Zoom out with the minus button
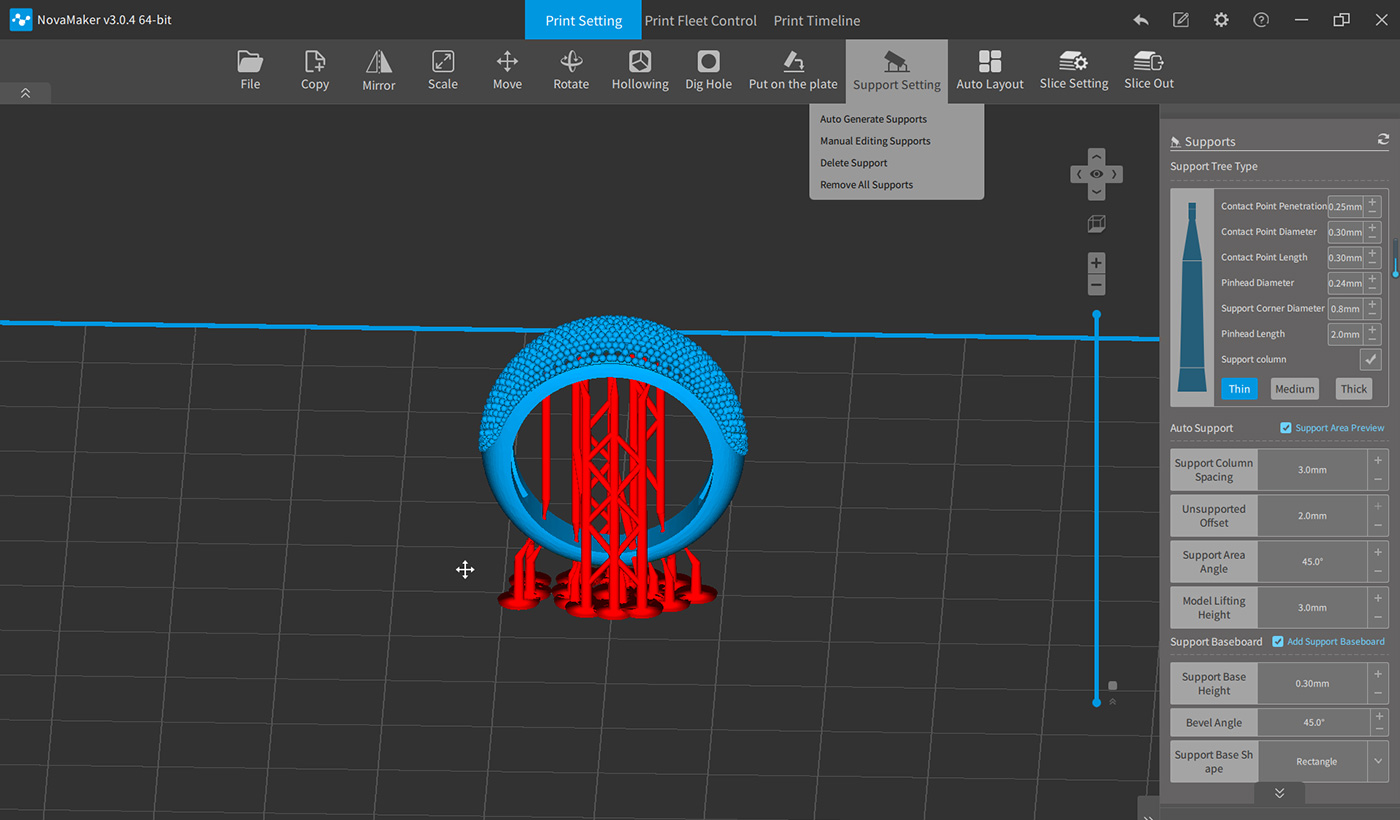The height and width of the screenshot is (820, 1400). 1096,285
